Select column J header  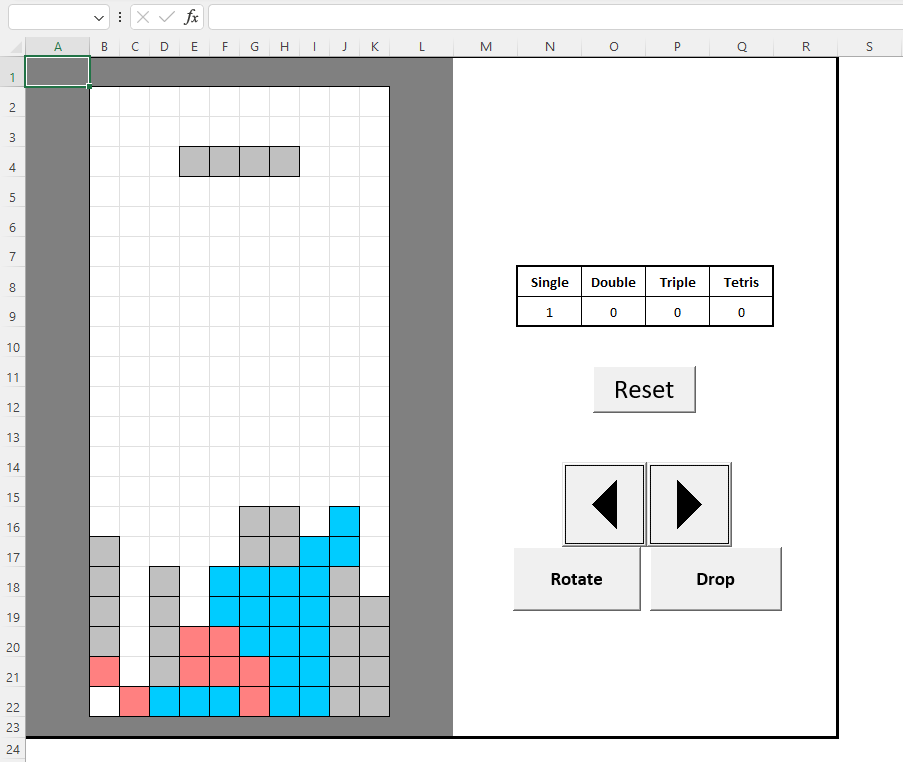344,47
